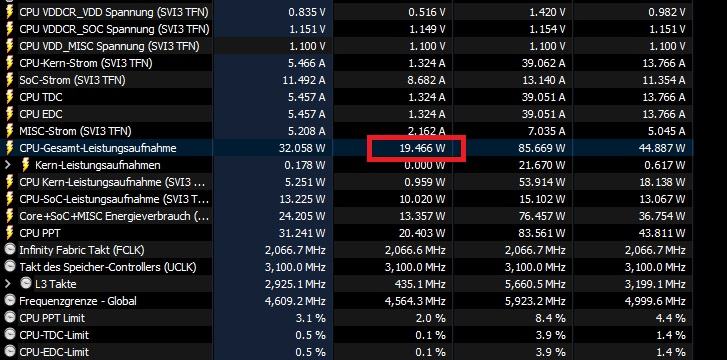The width and height of the screenshot is (727, 360).
Task: Click the 11.492 A SoC-Strom current value
Action: click(x=304, y=80)
